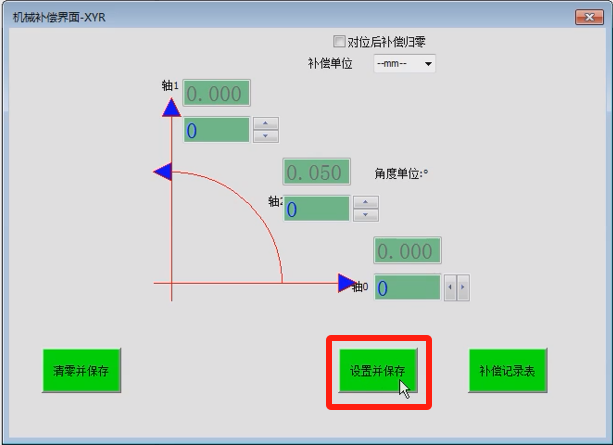Click the 轴1 readout showing 0.000
Screen dimensions: 613x445
point(216,94)
